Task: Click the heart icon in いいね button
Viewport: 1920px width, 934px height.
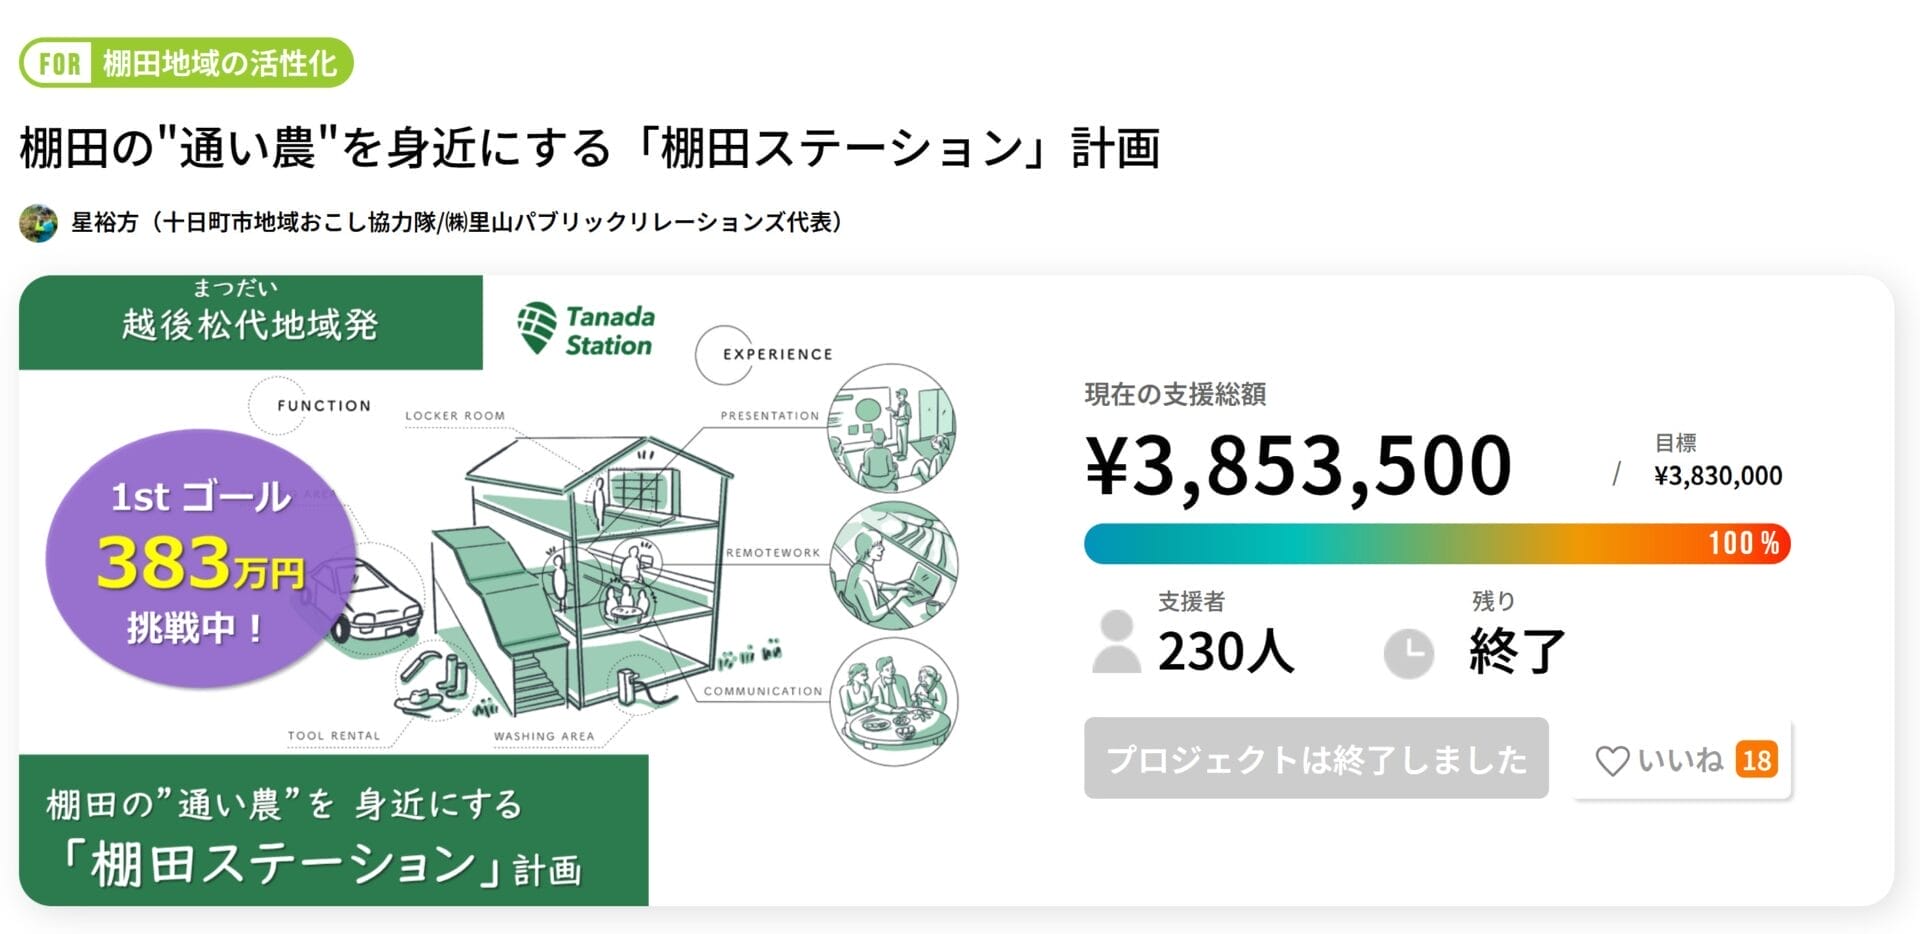Action: [x=1611, y=761]
